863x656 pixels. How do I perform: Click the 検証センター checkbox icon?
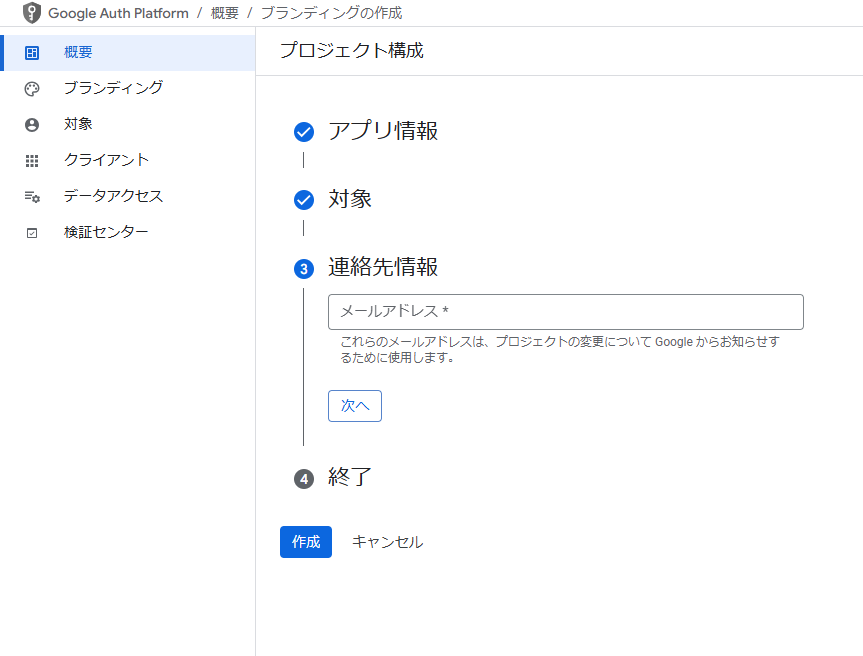point(32,233)
